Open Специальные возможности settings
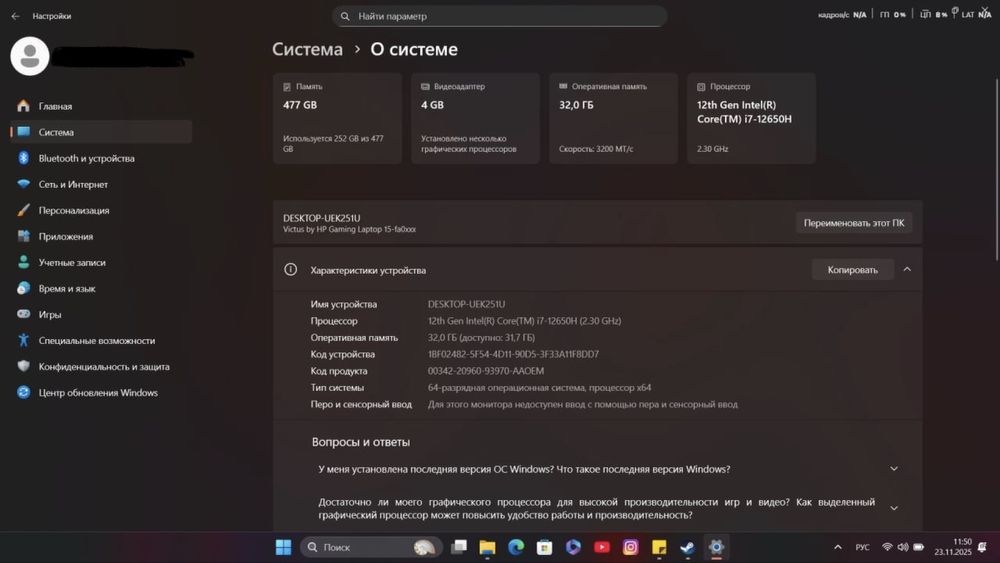Viewport: 1000px width, 563px height. click(101, 340)
